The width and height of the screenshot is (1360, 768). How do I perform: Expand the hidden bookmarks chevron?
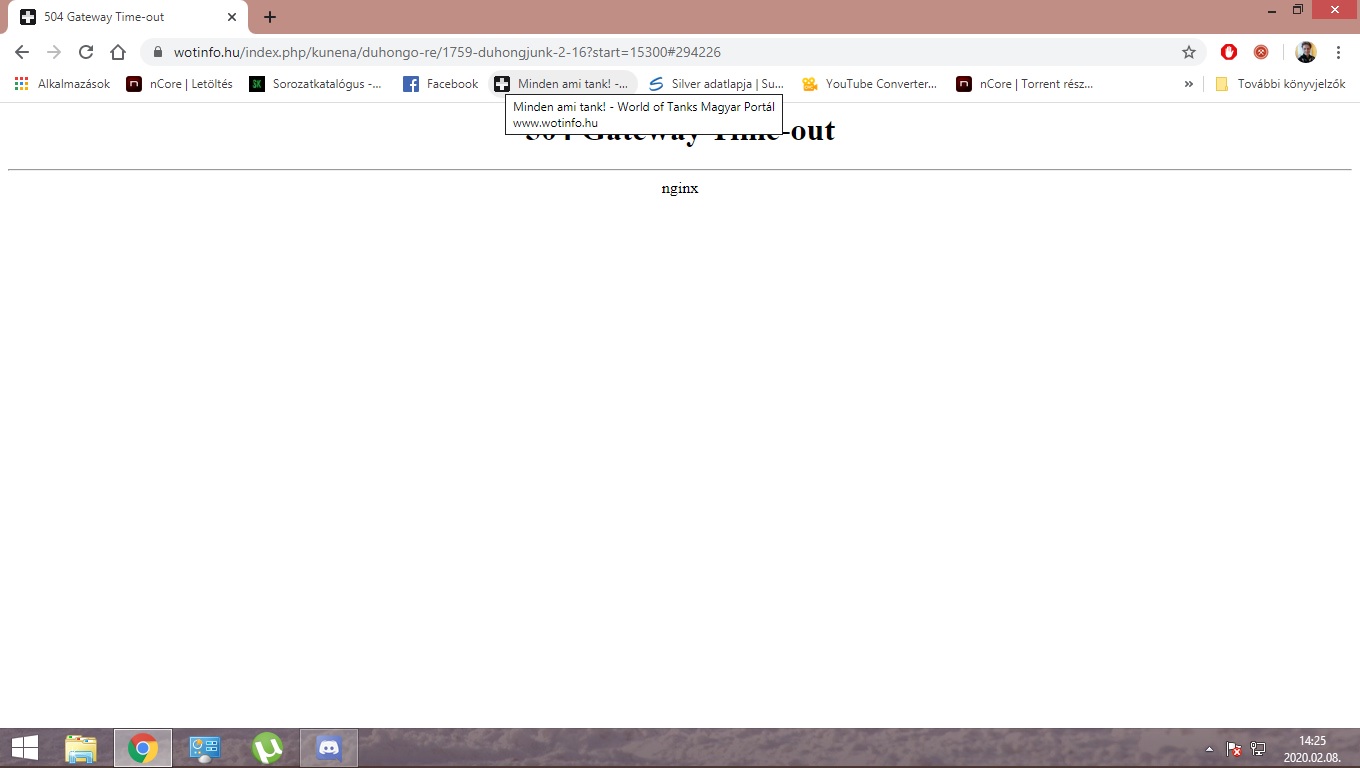click(x=1189, y=84)
